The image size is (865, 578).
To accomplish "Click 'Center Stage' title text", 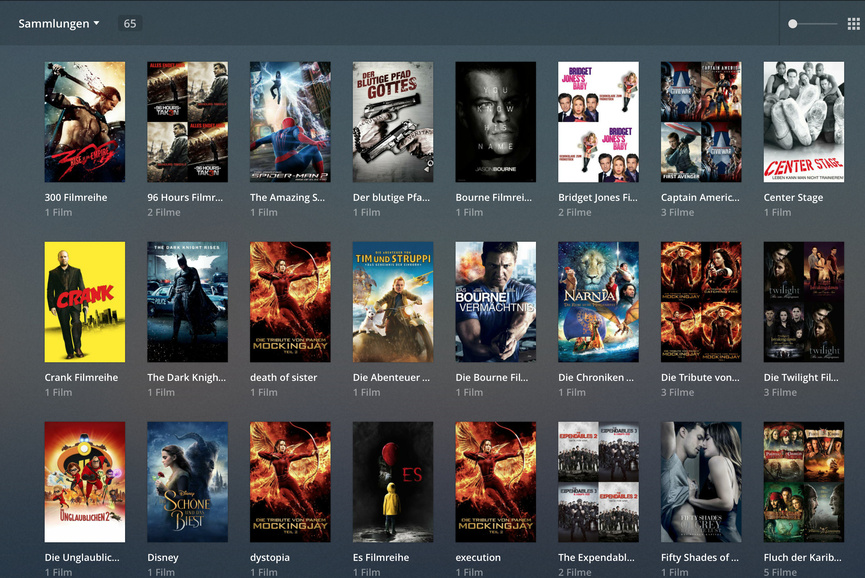I will [x=793, y=197].
